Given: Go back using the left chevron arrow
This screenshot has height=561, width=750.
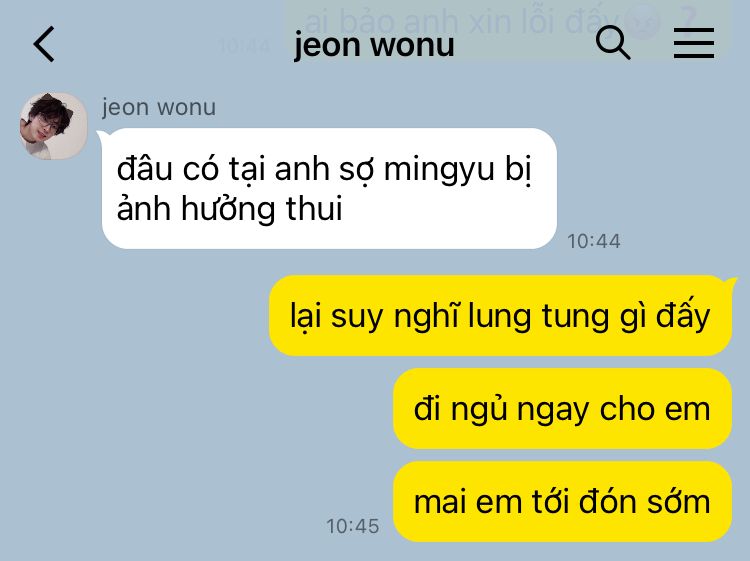Looking at the screenshot, I should pos(44,44).
